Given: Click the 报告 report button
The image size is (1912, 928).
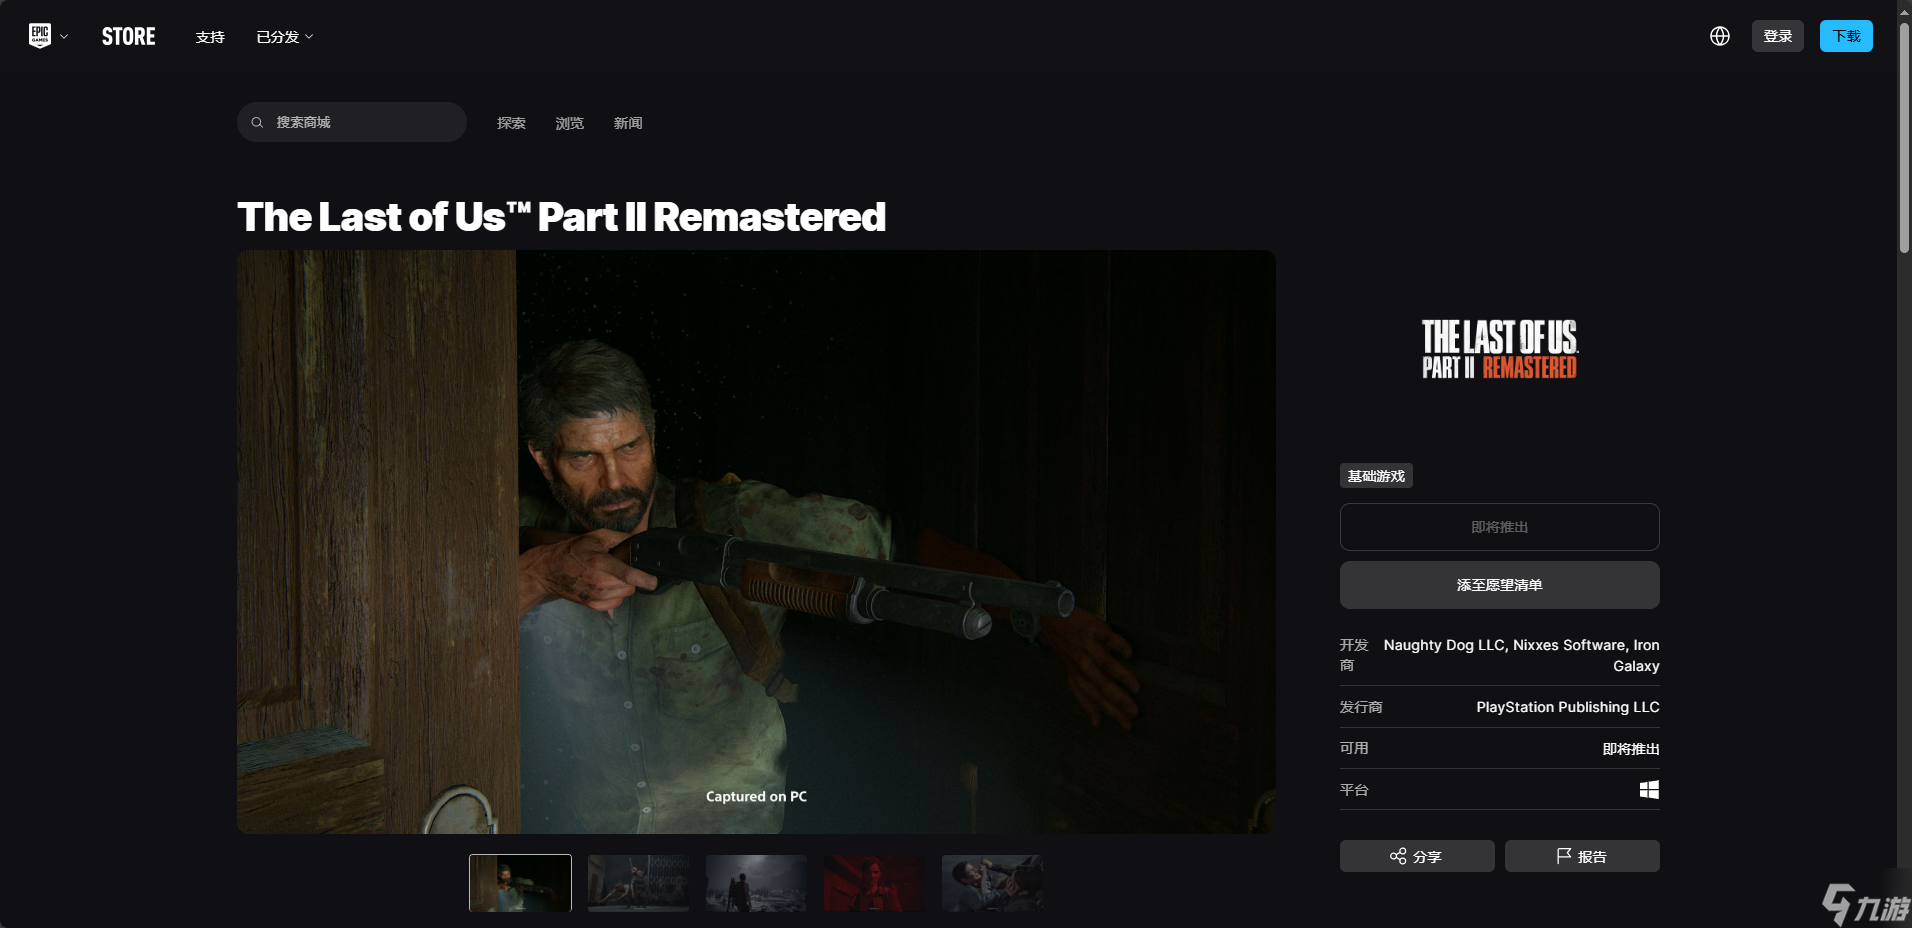Looking at the screenshot, I should click(1582, 856).
